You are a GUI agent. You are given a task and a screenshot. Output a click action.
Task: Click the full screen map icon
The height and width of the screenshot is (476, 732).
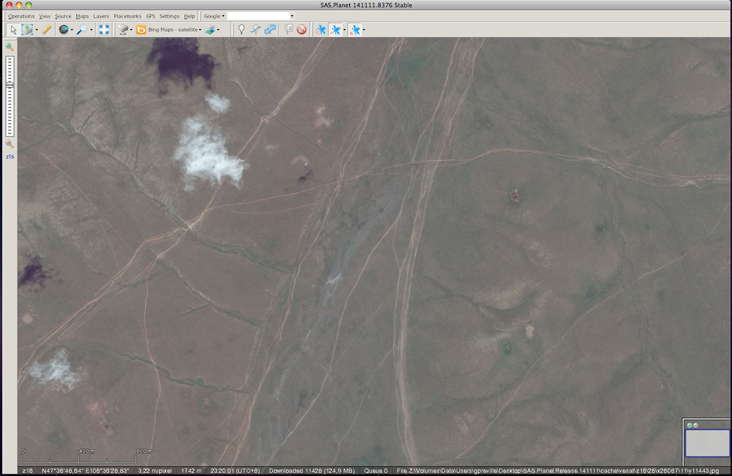coord(104,30)
